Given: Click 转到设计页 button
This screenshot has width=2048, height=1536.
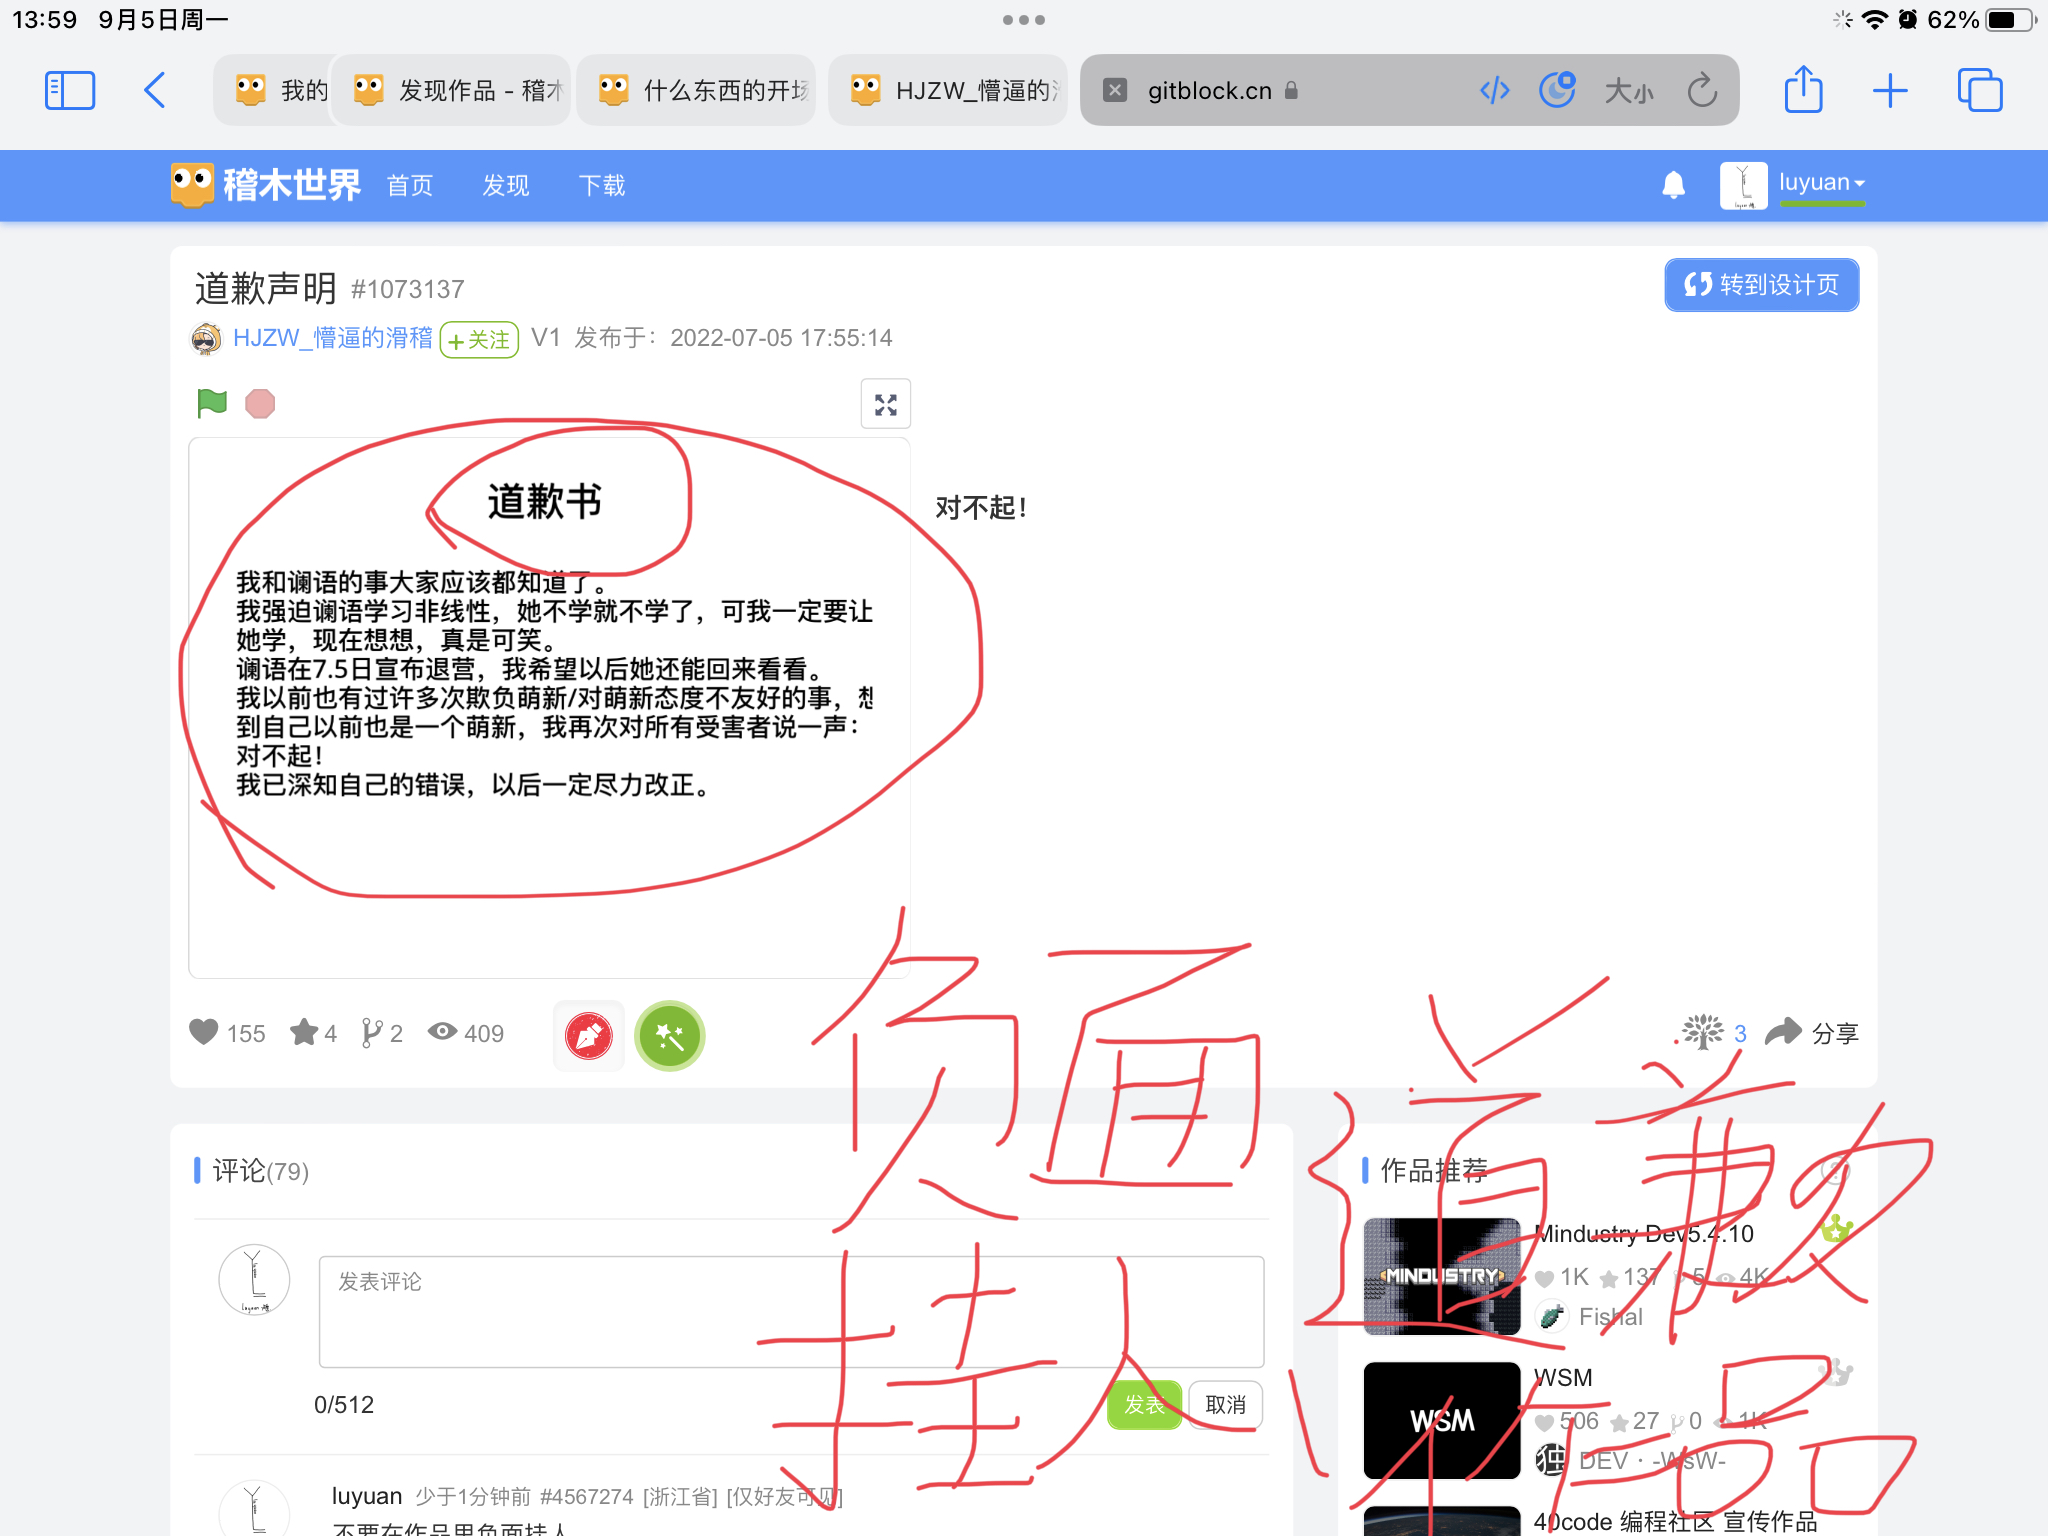Looking at the screenshot, I should tap(1761, 286).
